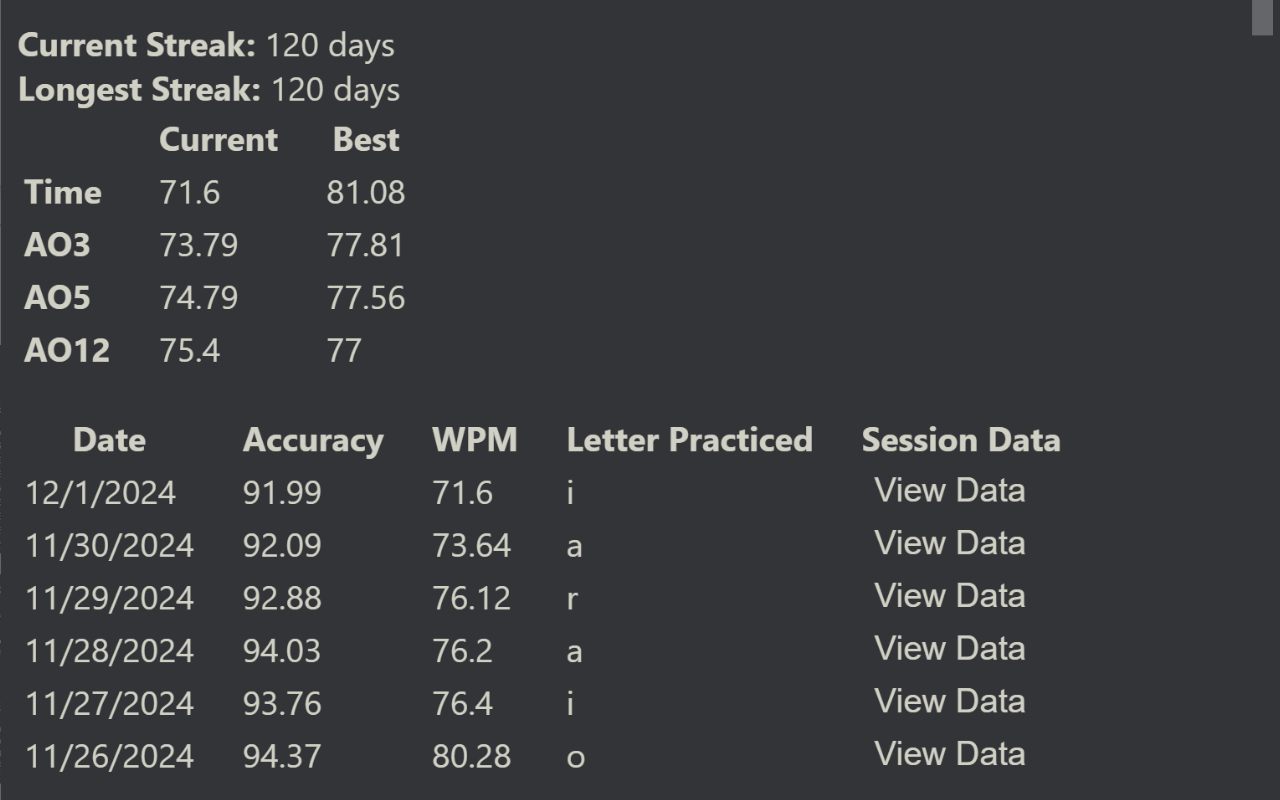This screenshot has width=1280, height=800.
Task: Open View Data for 12/1/2024 session
Action: 949,491
